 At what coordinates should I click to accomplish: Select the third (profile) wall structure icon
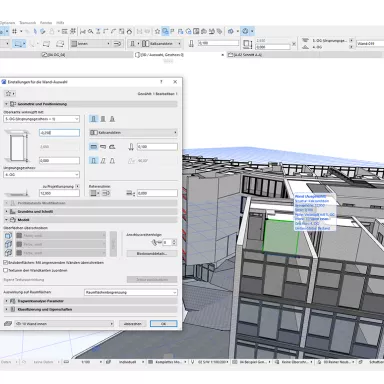coord(112,119)
